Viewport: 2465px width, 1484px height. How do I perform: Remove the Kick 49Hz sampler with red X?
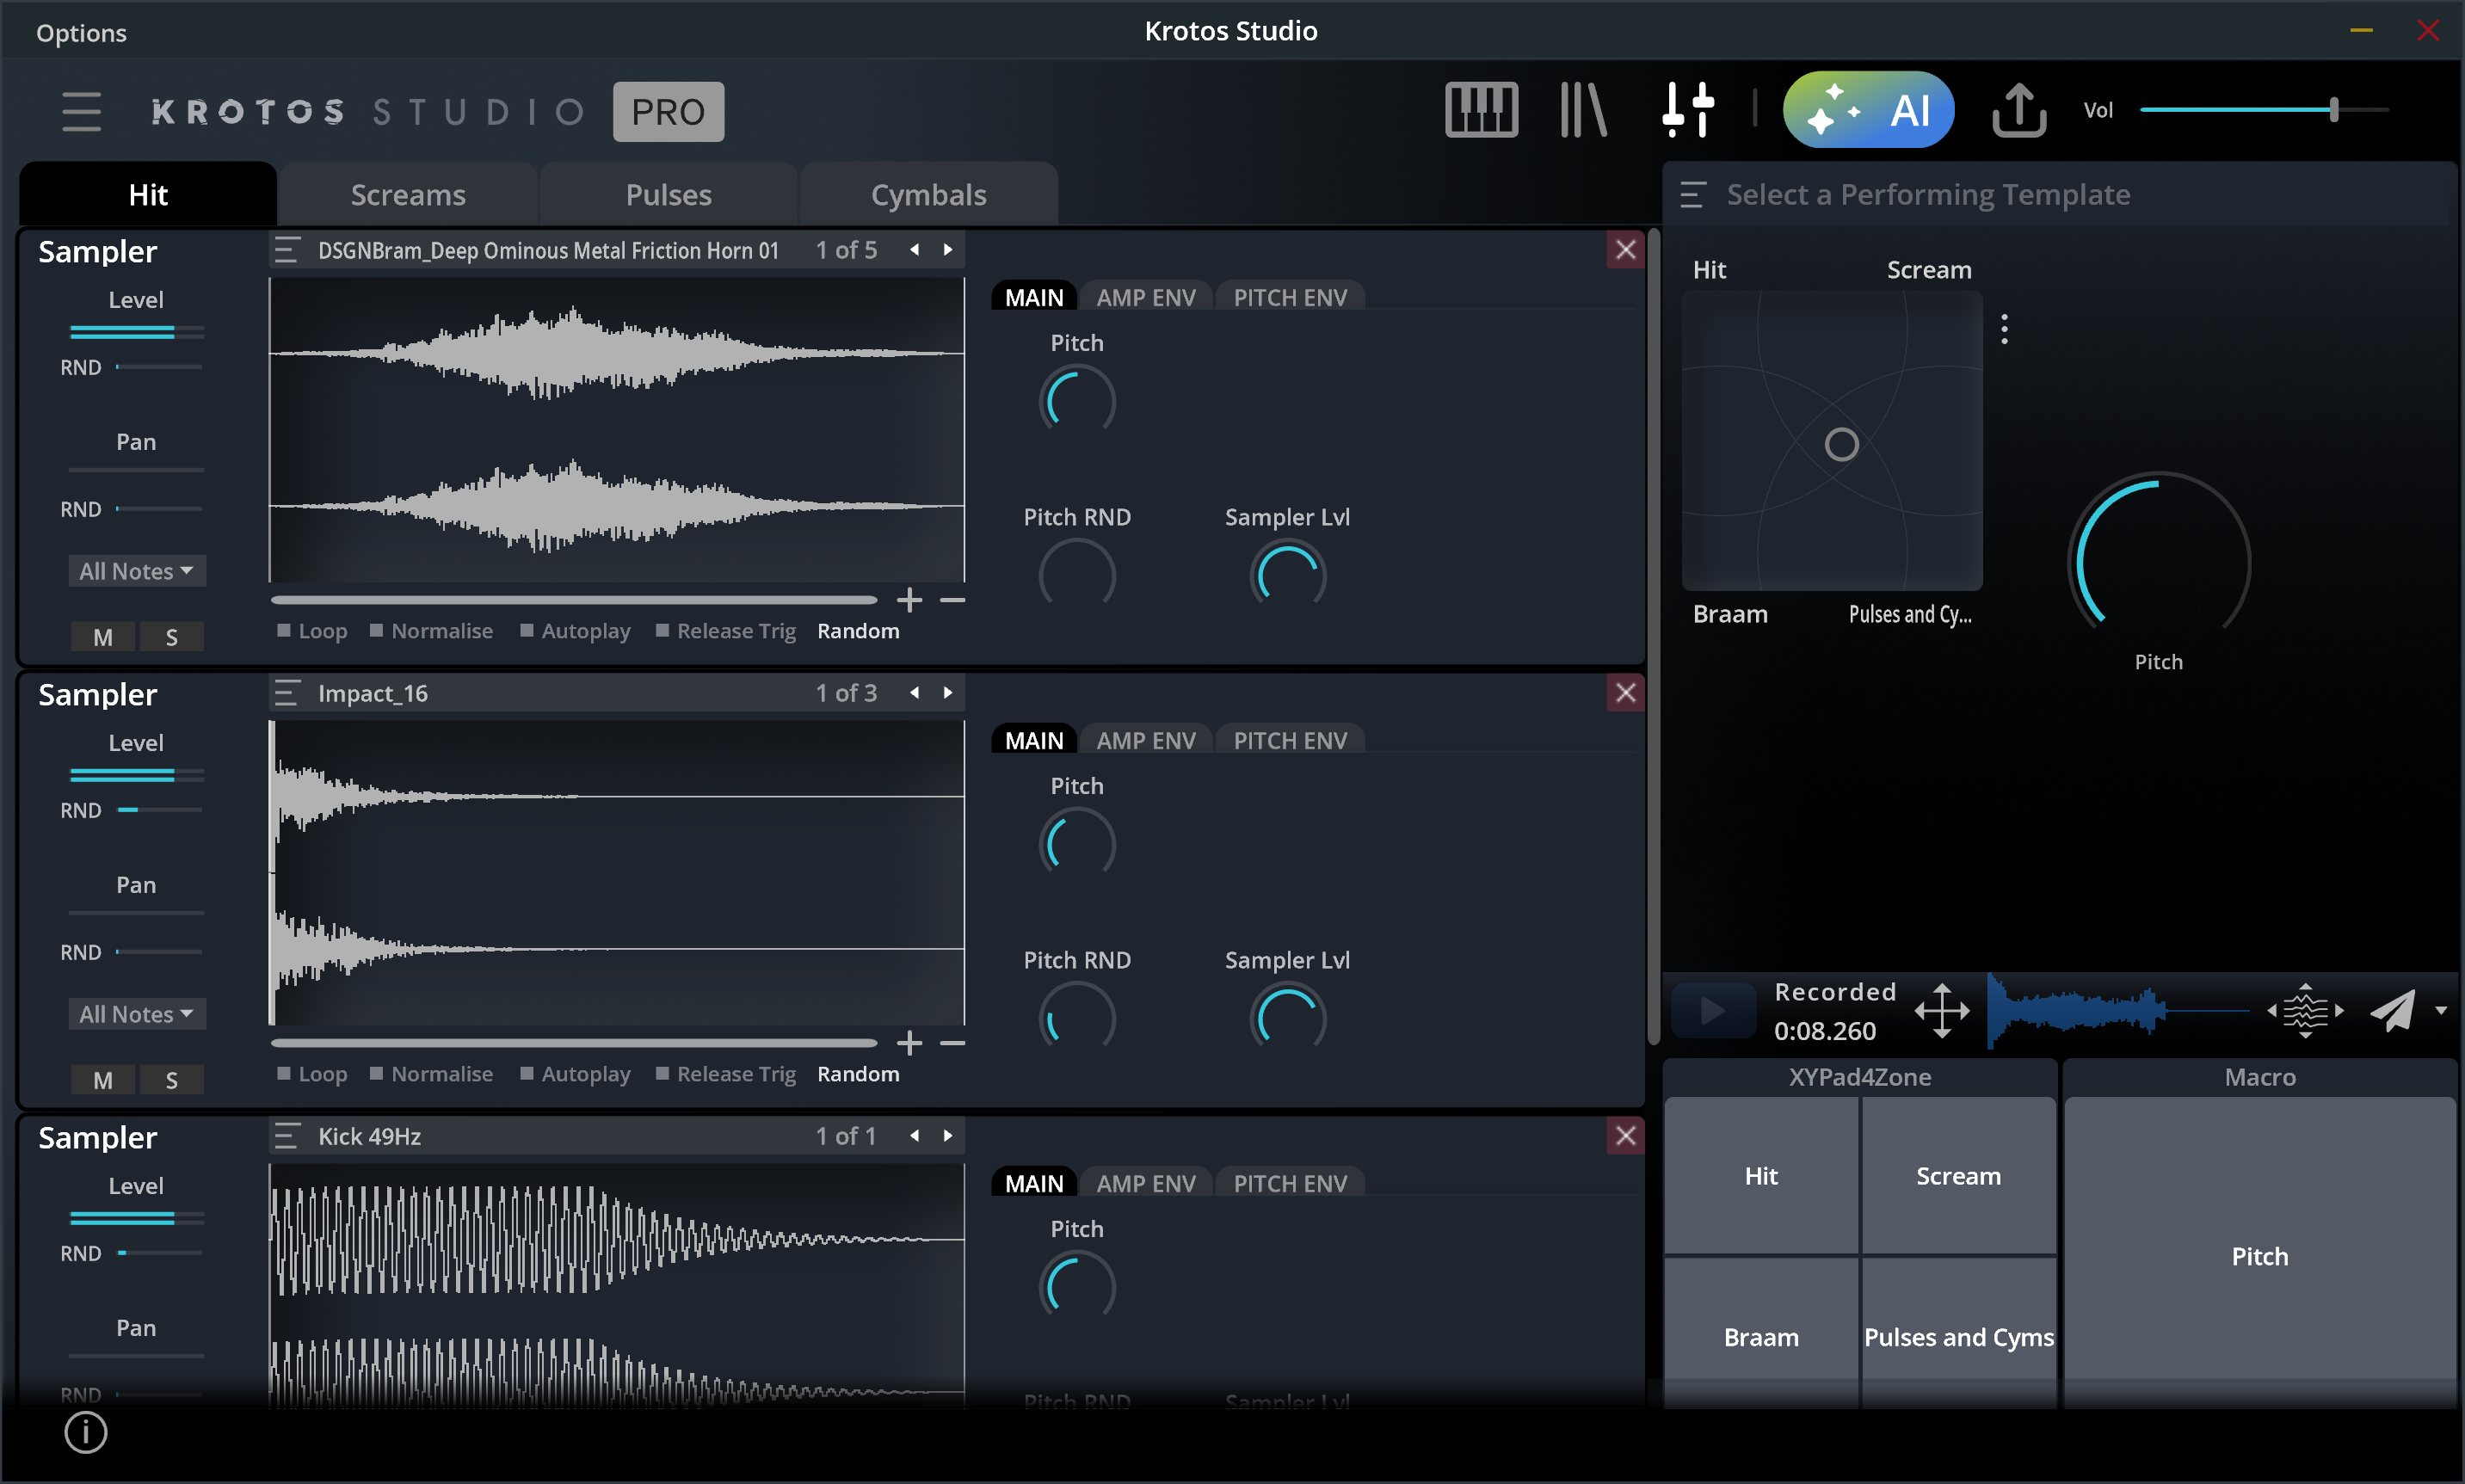pyautogui.click(x=1626, y=1136)
